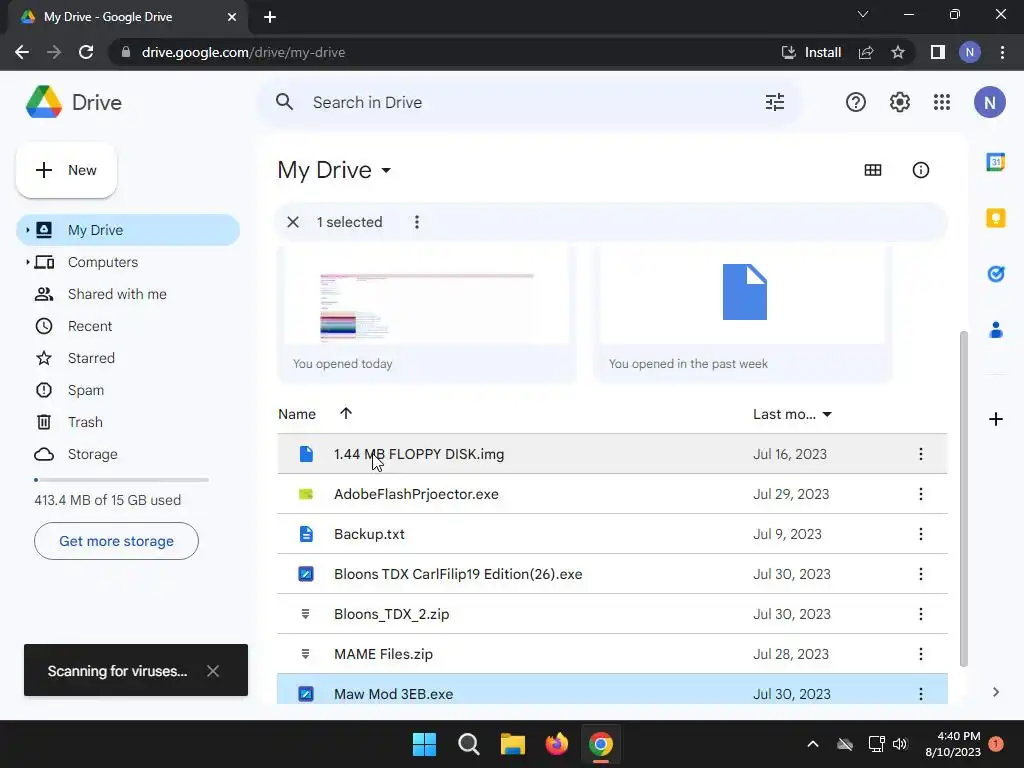Dismiss the 'Scanning for viruses' notification

[x=212, y=671]
